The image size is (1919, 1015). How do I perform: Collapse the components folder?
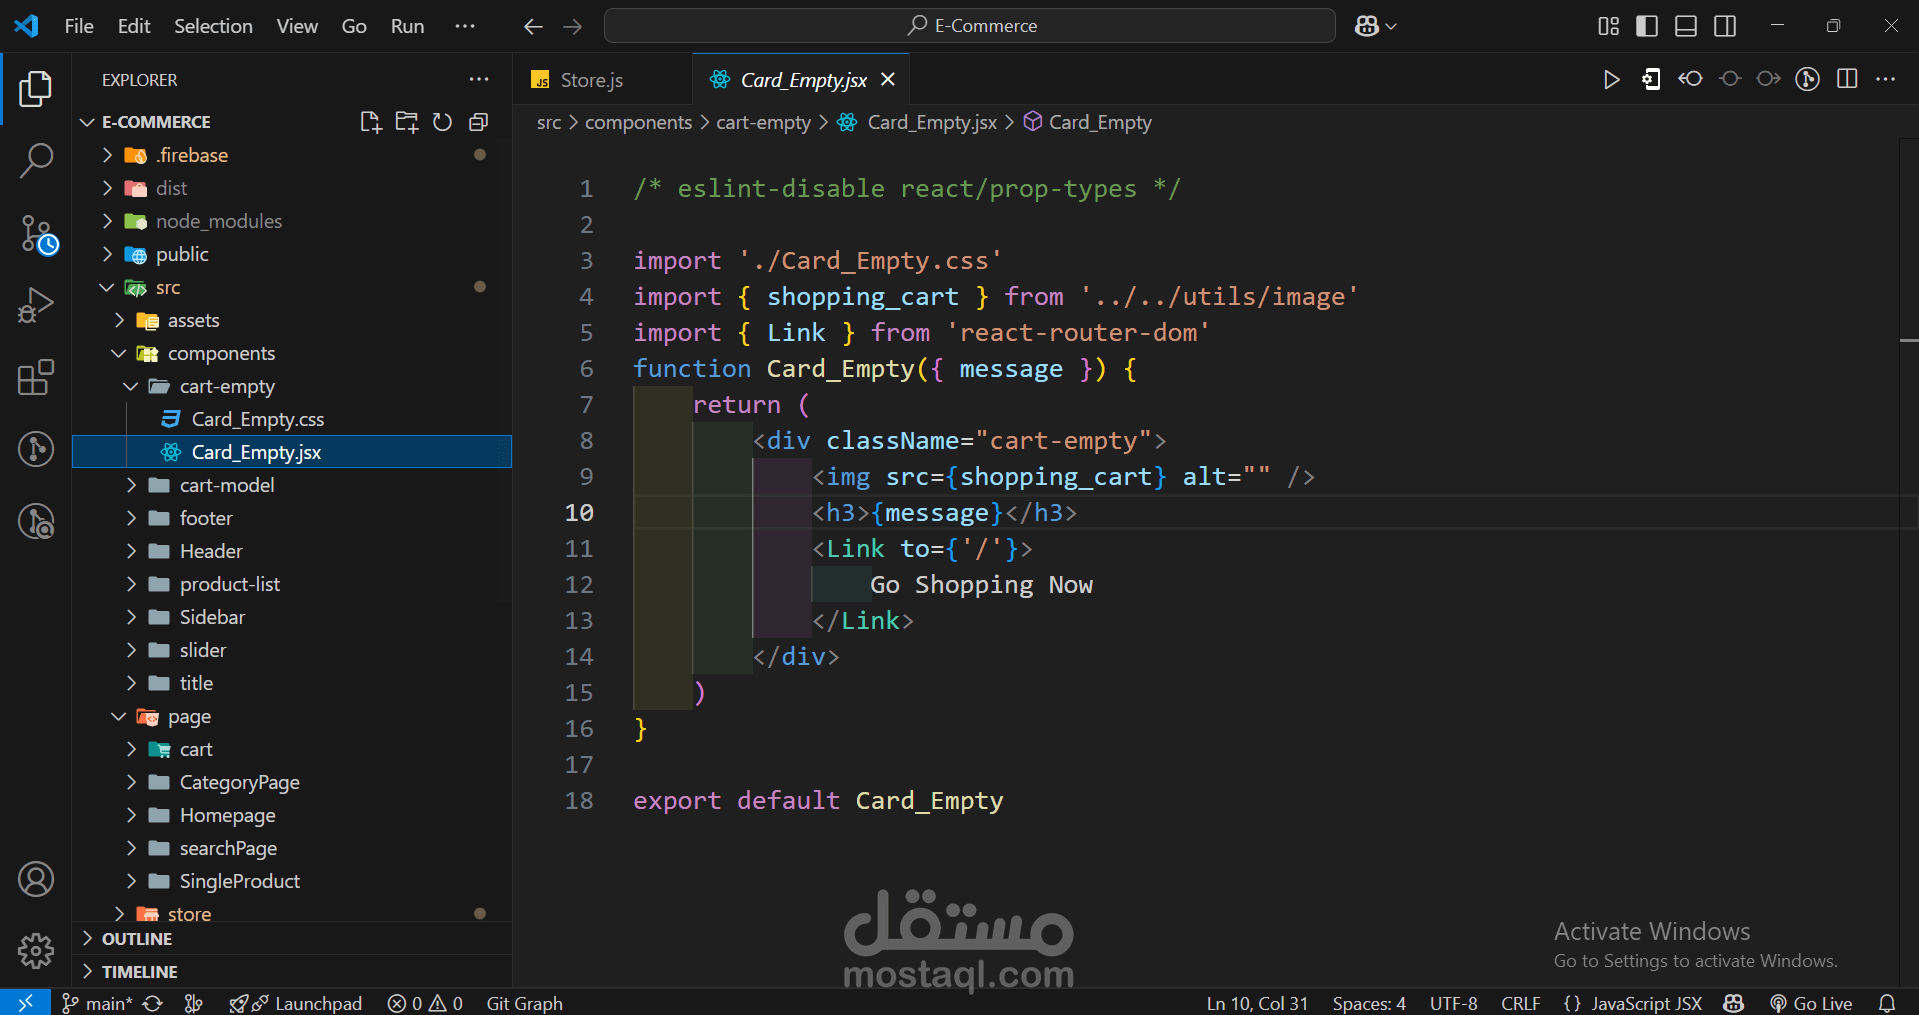pyautogui.click(x=292, y=353)
